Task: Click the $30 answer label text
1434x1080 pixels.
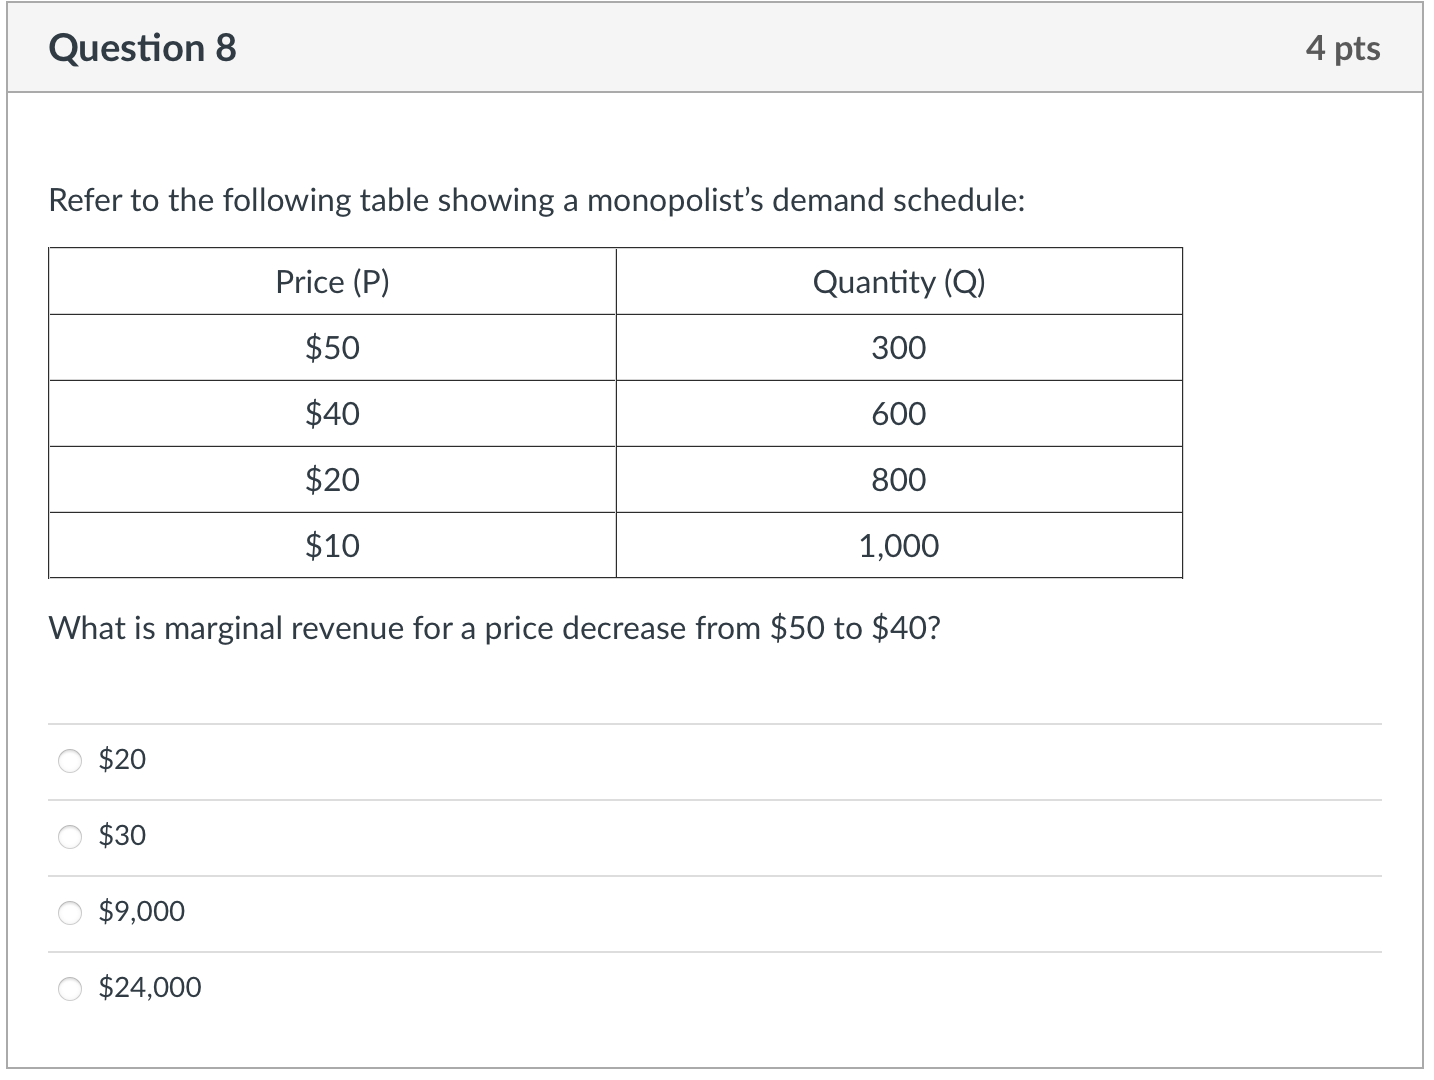Action: click(x=122, y=836)
